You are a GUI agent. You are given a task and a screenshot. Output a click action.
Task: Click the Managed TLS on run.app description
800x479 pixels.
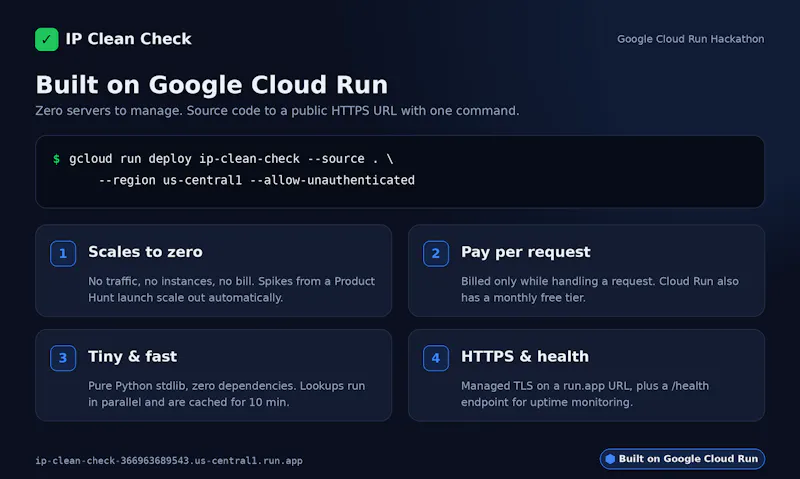point(585,394)
